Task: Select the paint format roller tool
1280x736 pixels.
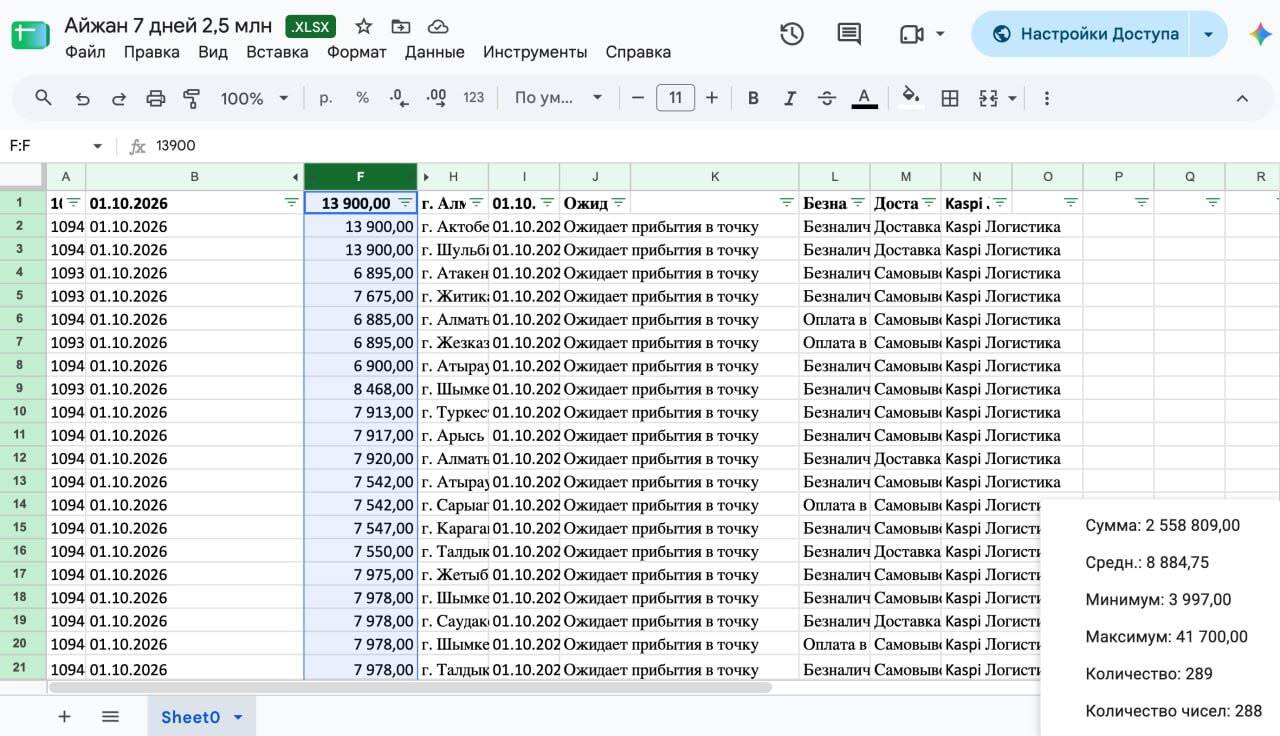Action: 191,98
